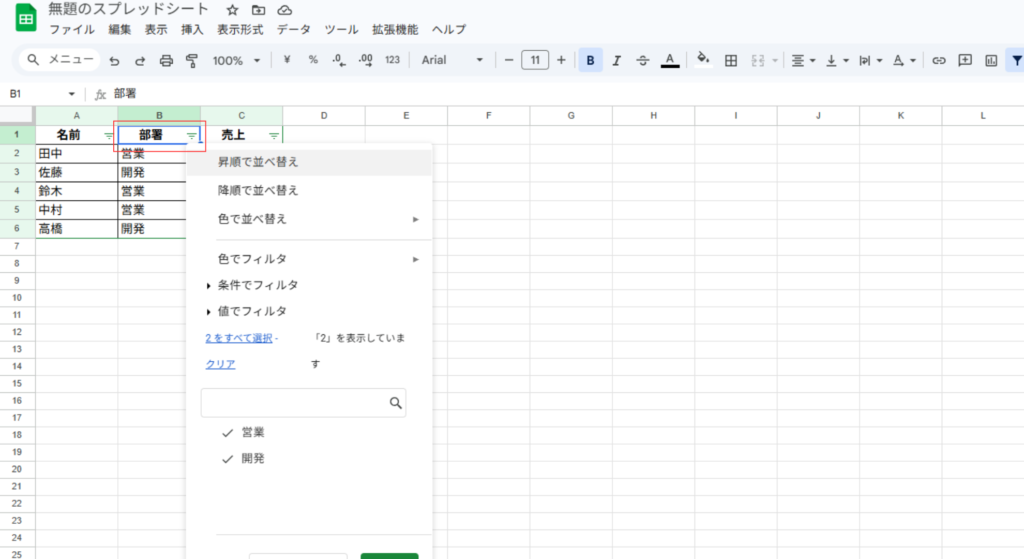Open the filter icon on 名前 header

108,136
